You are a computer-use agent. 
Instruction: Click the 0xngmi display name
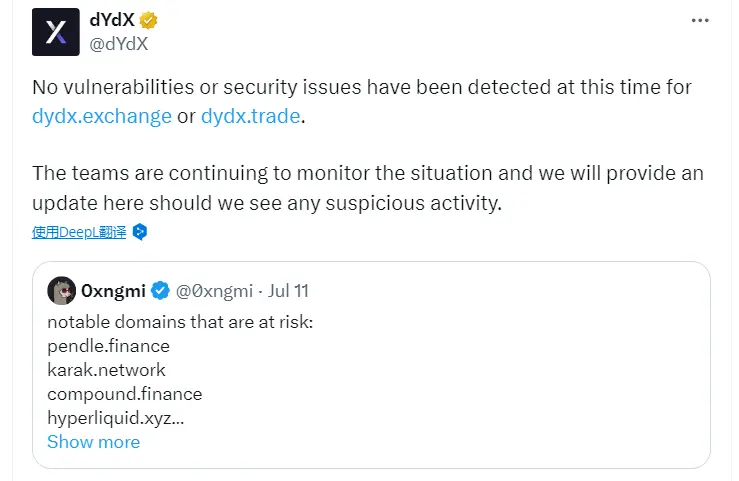coord(113,291)
